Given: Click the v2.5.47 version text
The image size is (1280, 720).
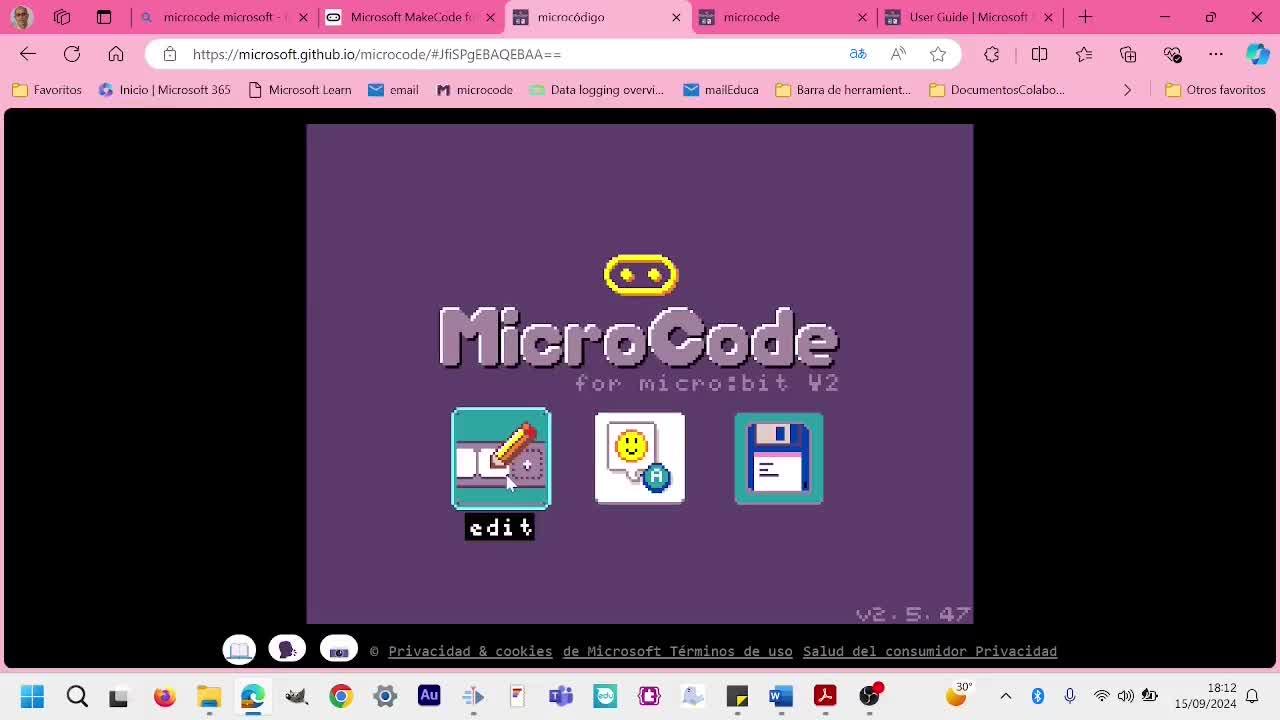Looking at the screenshot, I should [x=914, y=613].
